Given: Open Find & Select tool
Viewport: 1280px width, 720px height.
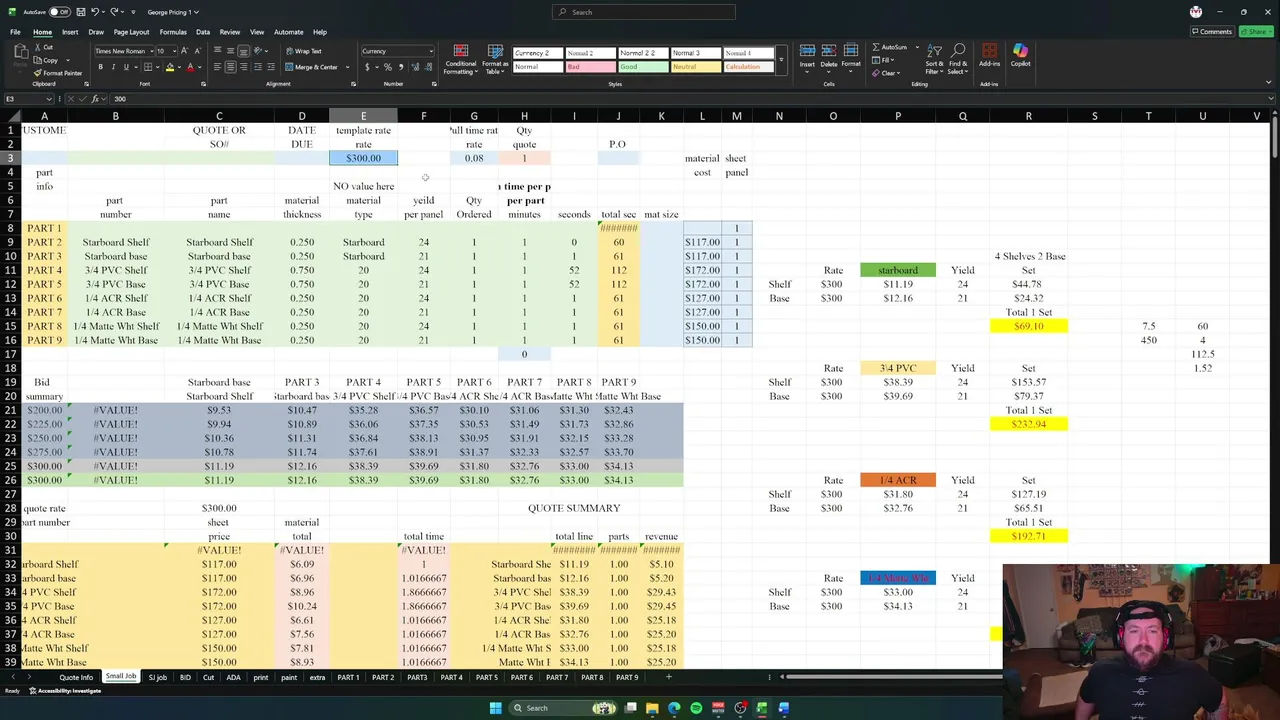Looking at the screenshot, I should tap(957, 60).
